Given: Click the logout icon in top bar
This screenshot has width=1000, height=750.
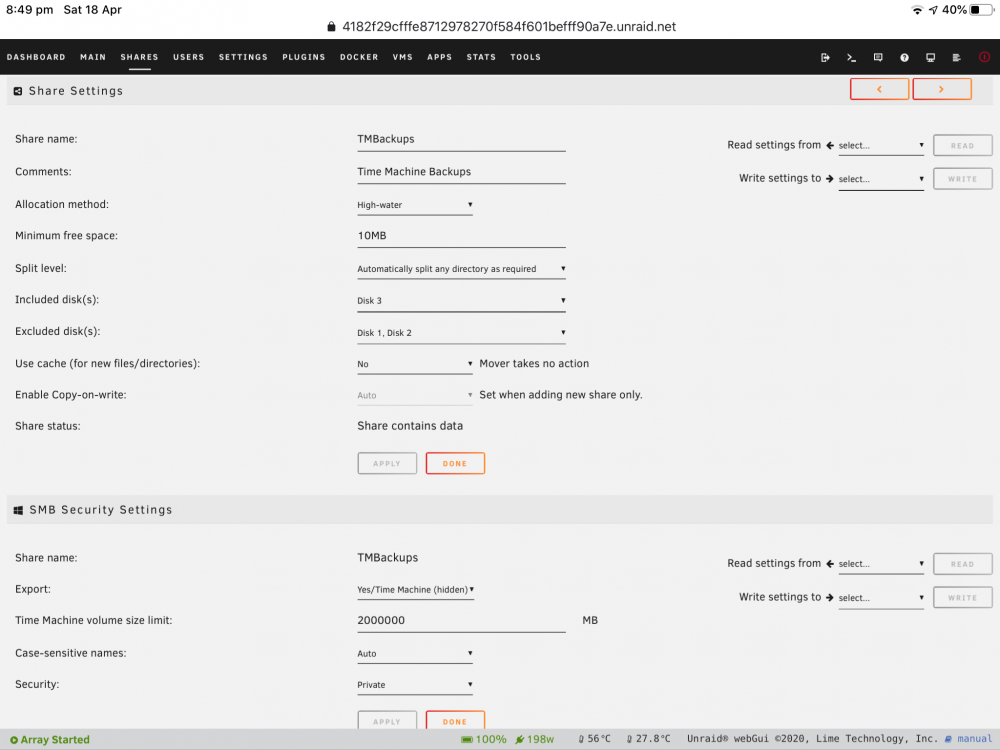Looking at the screenshot, I should 825,57.
